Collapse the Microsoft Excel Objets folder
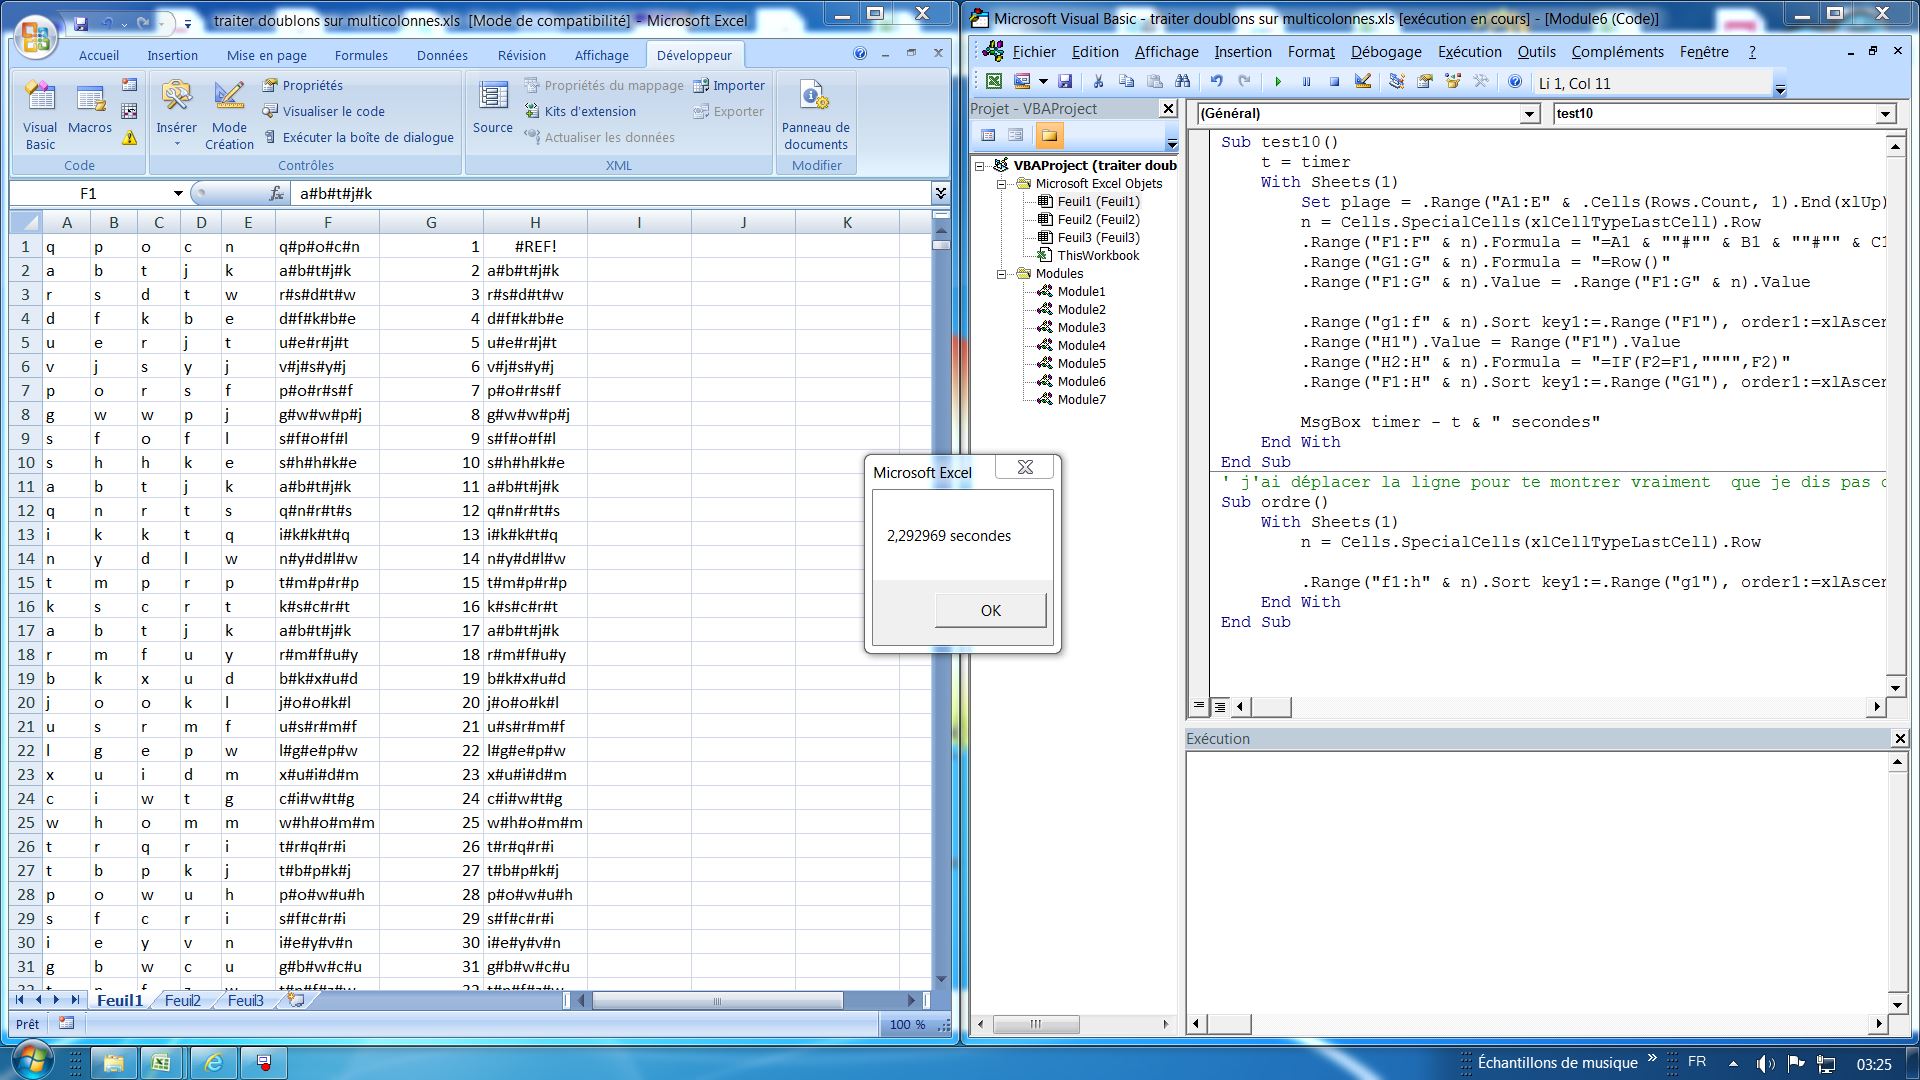The width and height of the screenshot is (1920, 1080). [1001, 184]
